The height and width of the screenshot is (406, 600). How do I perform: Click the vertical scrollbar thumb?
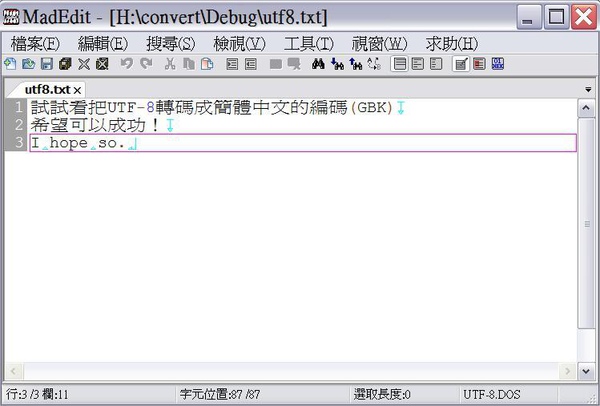(586, 223)
